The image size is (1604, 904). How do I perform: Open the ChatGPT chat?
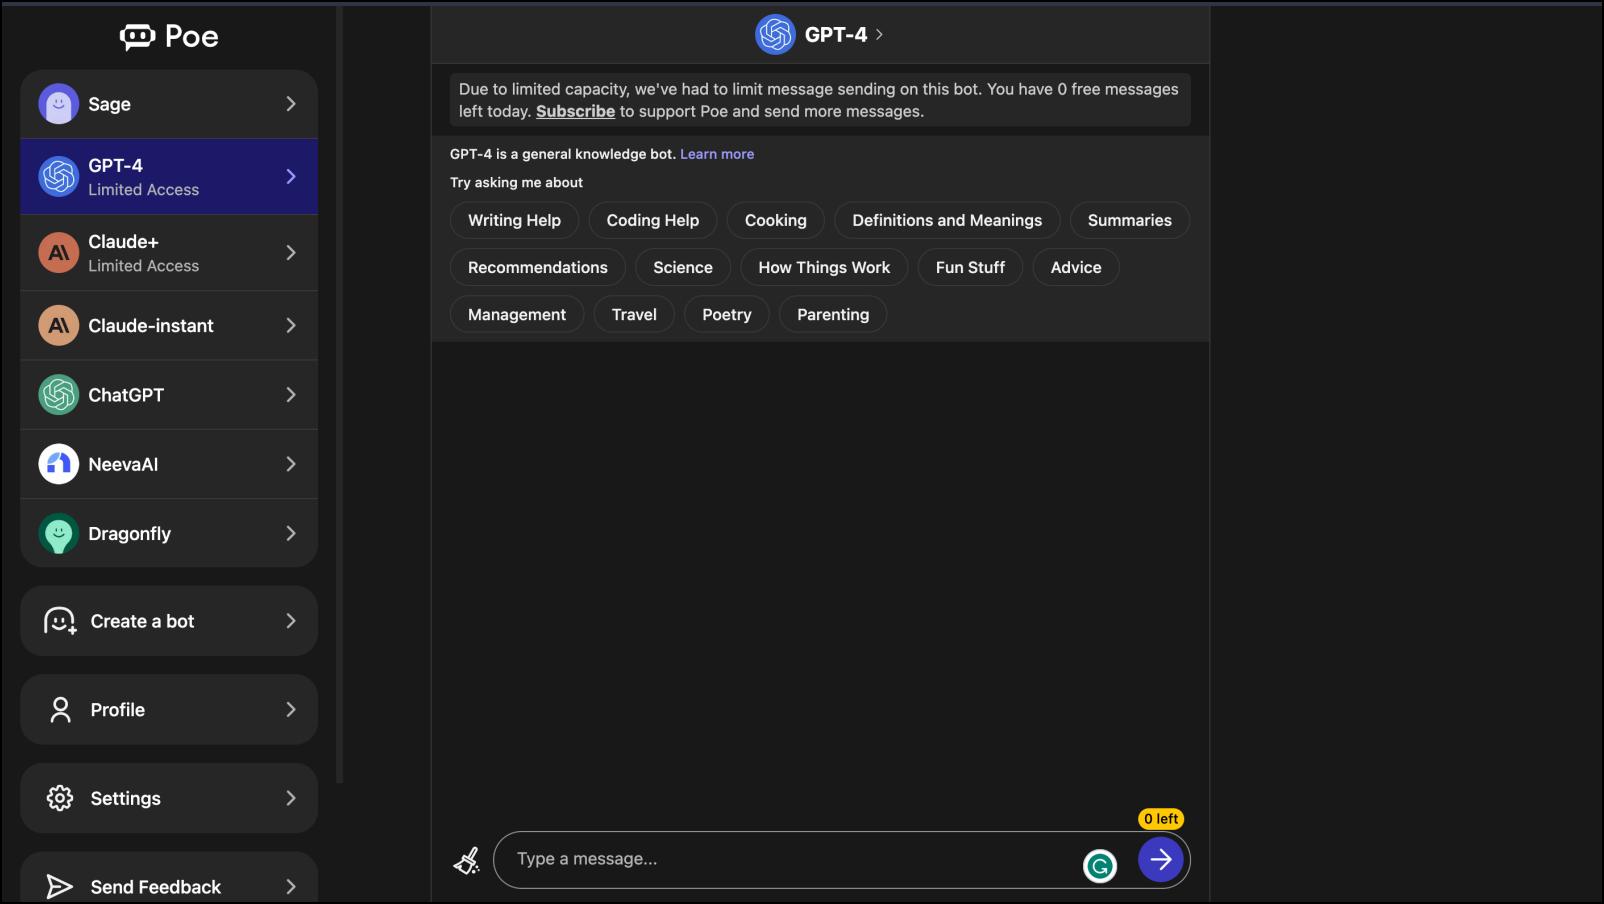pos(169,395)
